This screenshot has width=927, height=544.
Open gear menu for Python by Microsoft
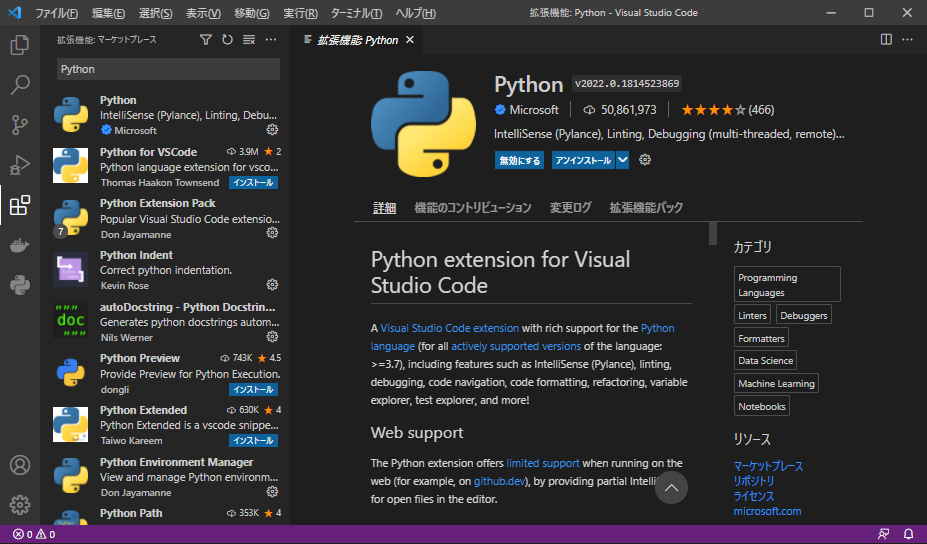point(272,129)
